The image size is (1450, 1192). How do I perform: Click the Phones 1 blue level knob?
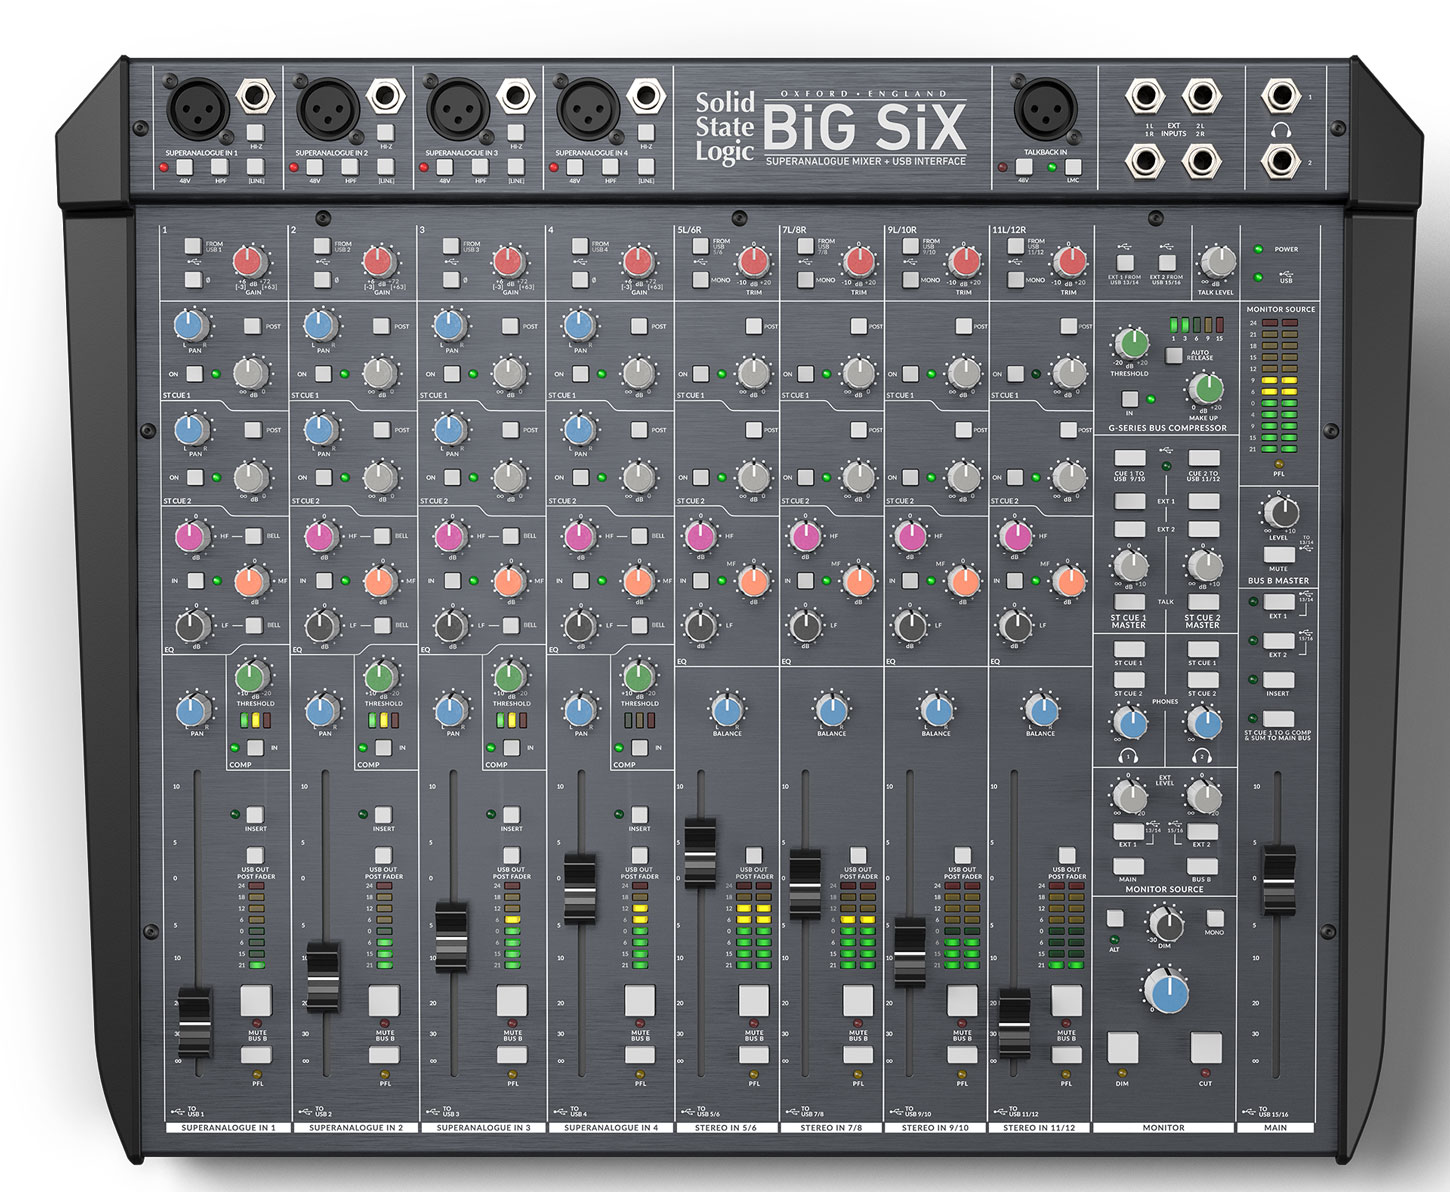click(1131, 722)
